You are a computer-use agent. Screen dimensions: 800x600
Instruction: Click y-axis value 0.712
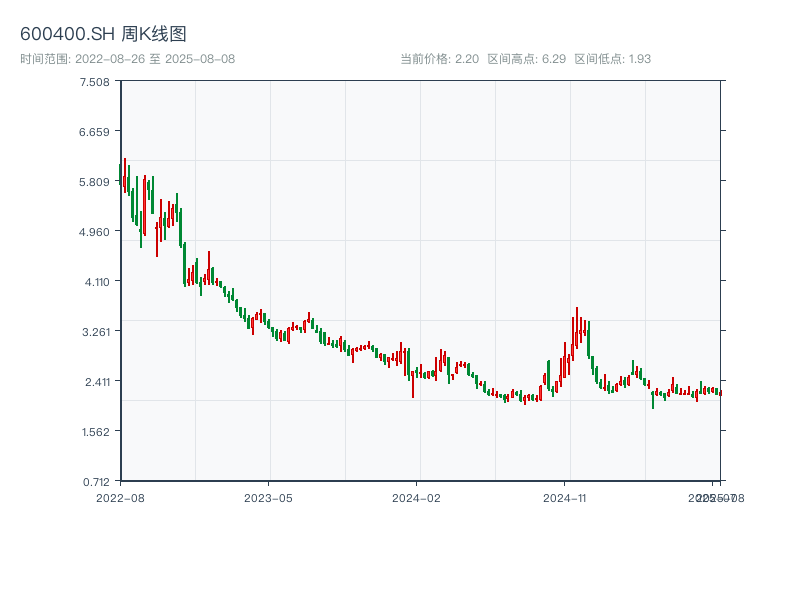pos(96,482)
